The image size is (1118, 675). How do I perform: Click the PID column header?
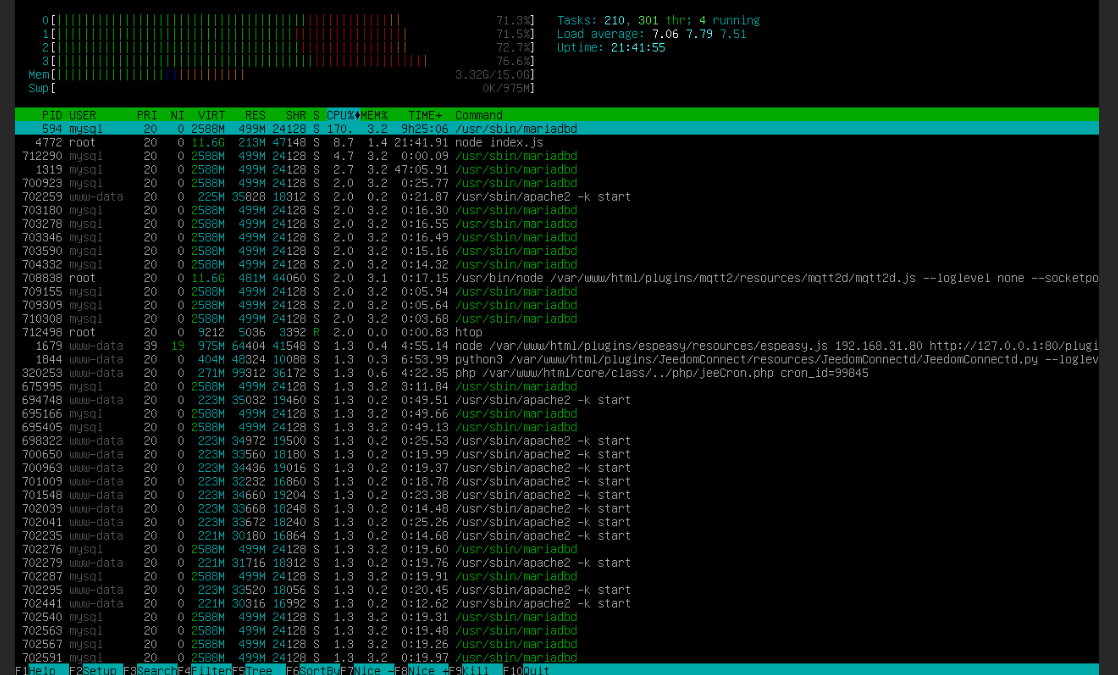52,115
